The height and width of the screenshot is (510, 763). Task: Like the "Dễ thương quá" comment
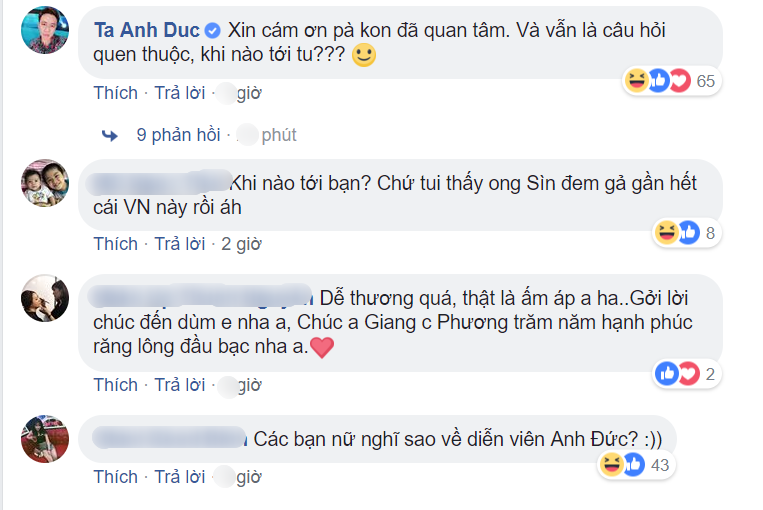pyautogui.click(x=115, y=385)
